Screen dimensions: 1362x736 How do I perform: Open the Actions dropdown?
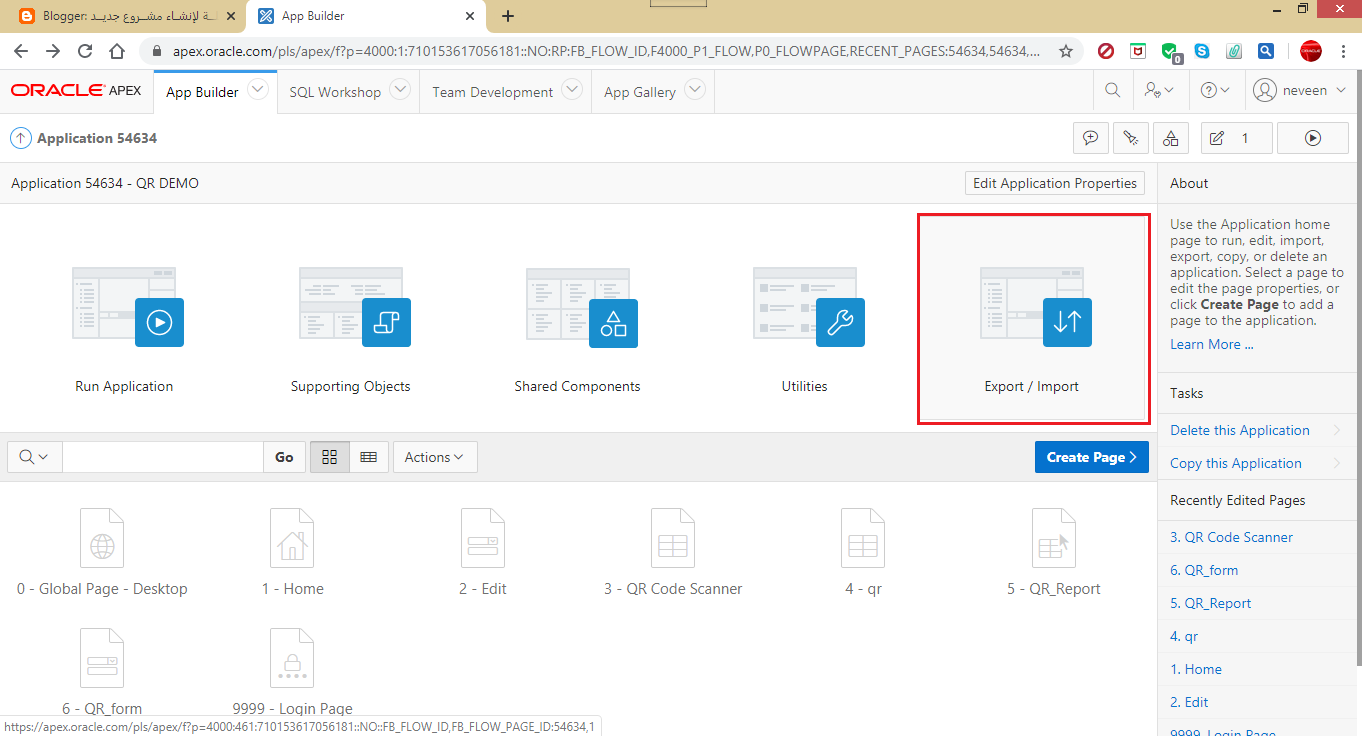click(x=434, y=457)
